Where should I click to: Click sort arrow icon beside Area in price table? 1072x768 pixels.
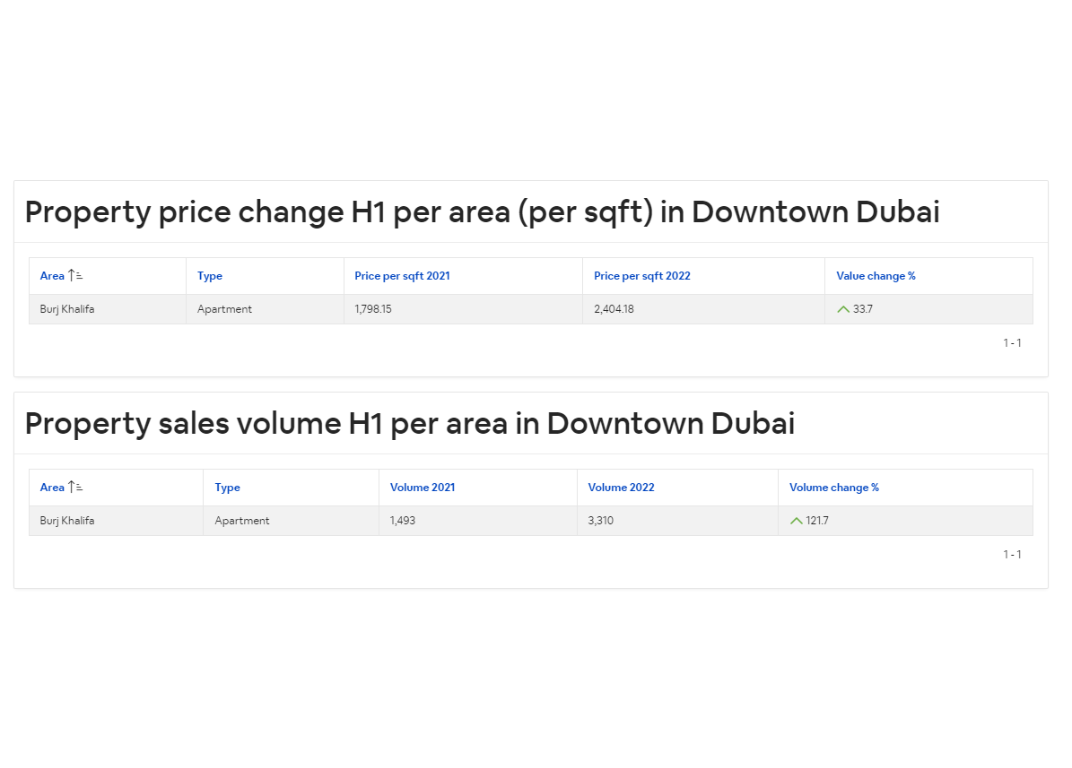coord(75,276)
